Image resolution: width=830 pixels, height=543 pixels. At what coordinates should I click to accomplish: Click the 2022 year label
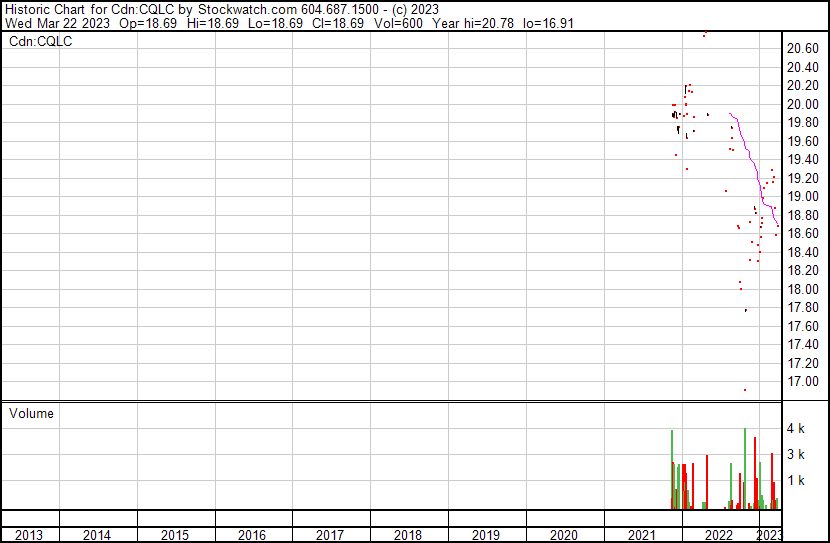(x=719, y=535)
